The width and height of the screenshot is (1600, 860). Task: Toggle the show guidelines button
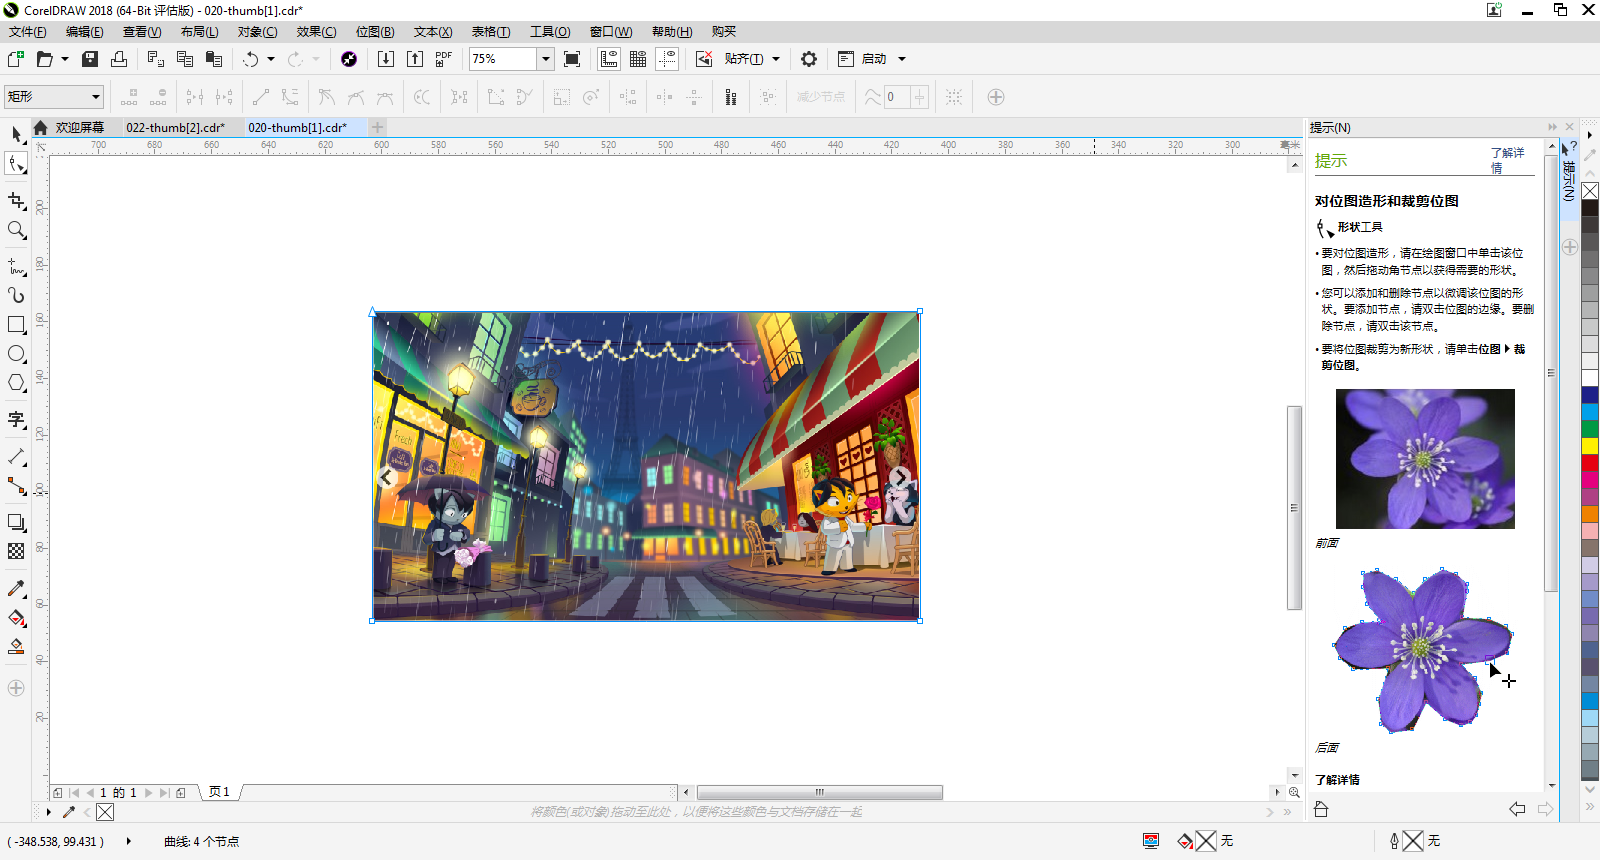667,59
